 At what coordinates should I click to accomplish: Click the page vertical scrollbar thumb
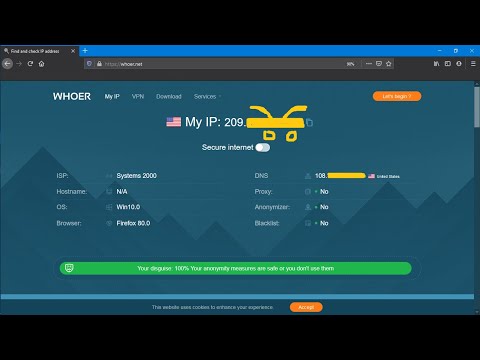tap(477, 107)
